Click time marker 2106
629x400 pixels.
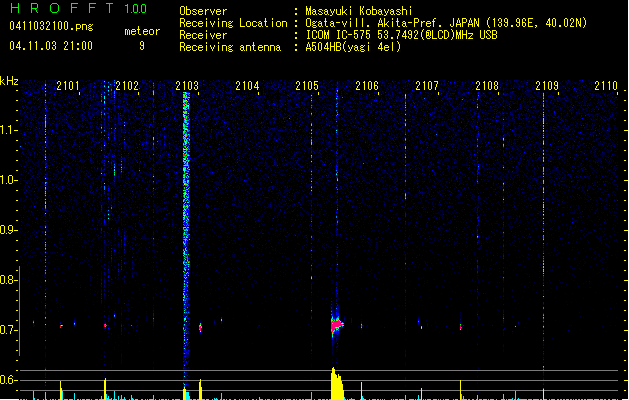pyautogui.click(x=367, y=85)
